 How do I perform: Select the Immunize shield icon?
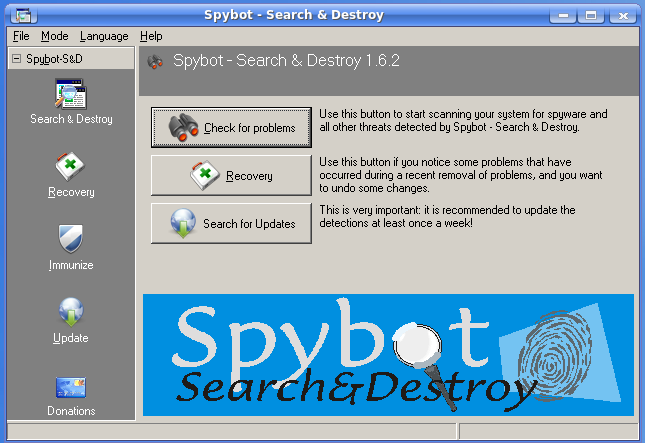[71, 239]
